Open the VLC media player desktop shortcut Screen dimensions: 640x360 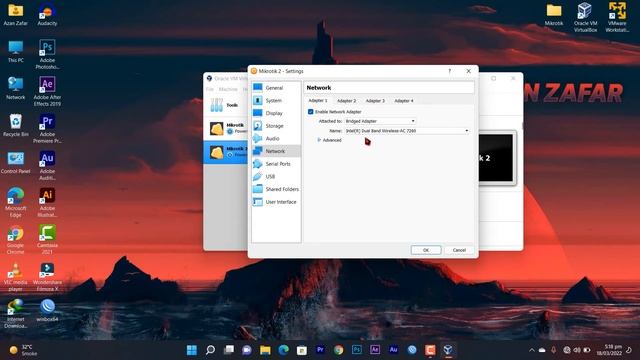coord(16,277)
